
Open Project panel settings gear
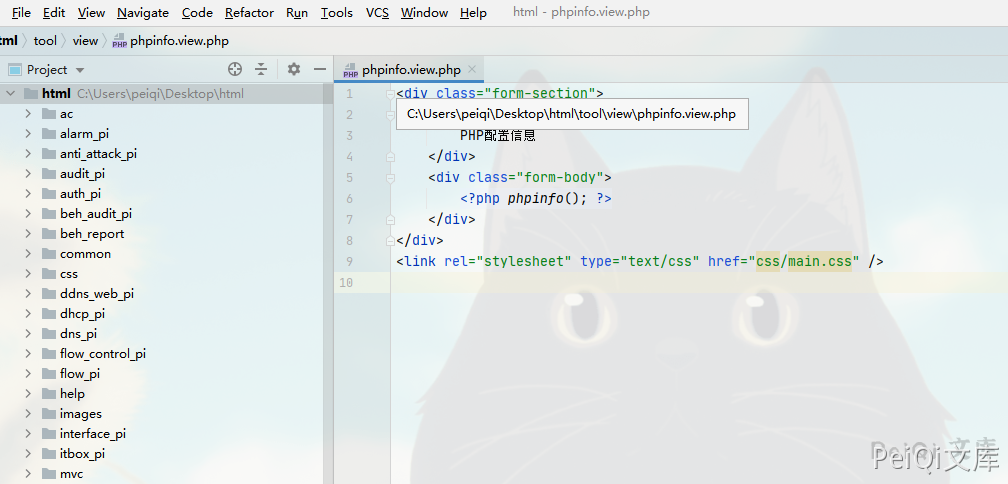pyautogui.click(x=294, y=69)
